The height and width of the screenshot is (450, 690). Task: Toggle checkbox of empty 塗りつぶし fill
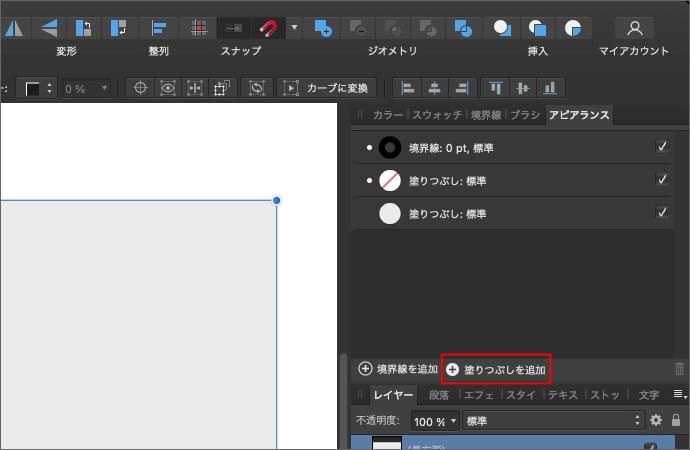[x=661, y=180]
